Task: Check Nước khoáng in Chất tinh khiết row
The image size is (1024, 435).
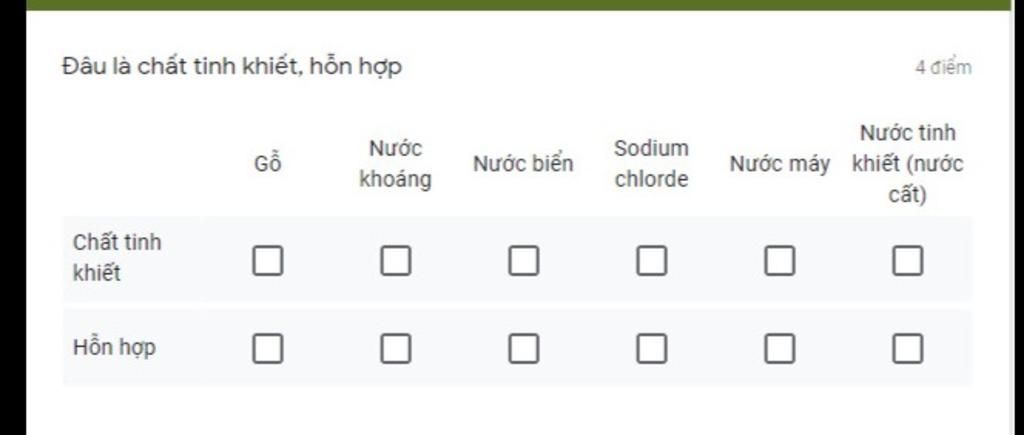Action: (x=395, y=261)
